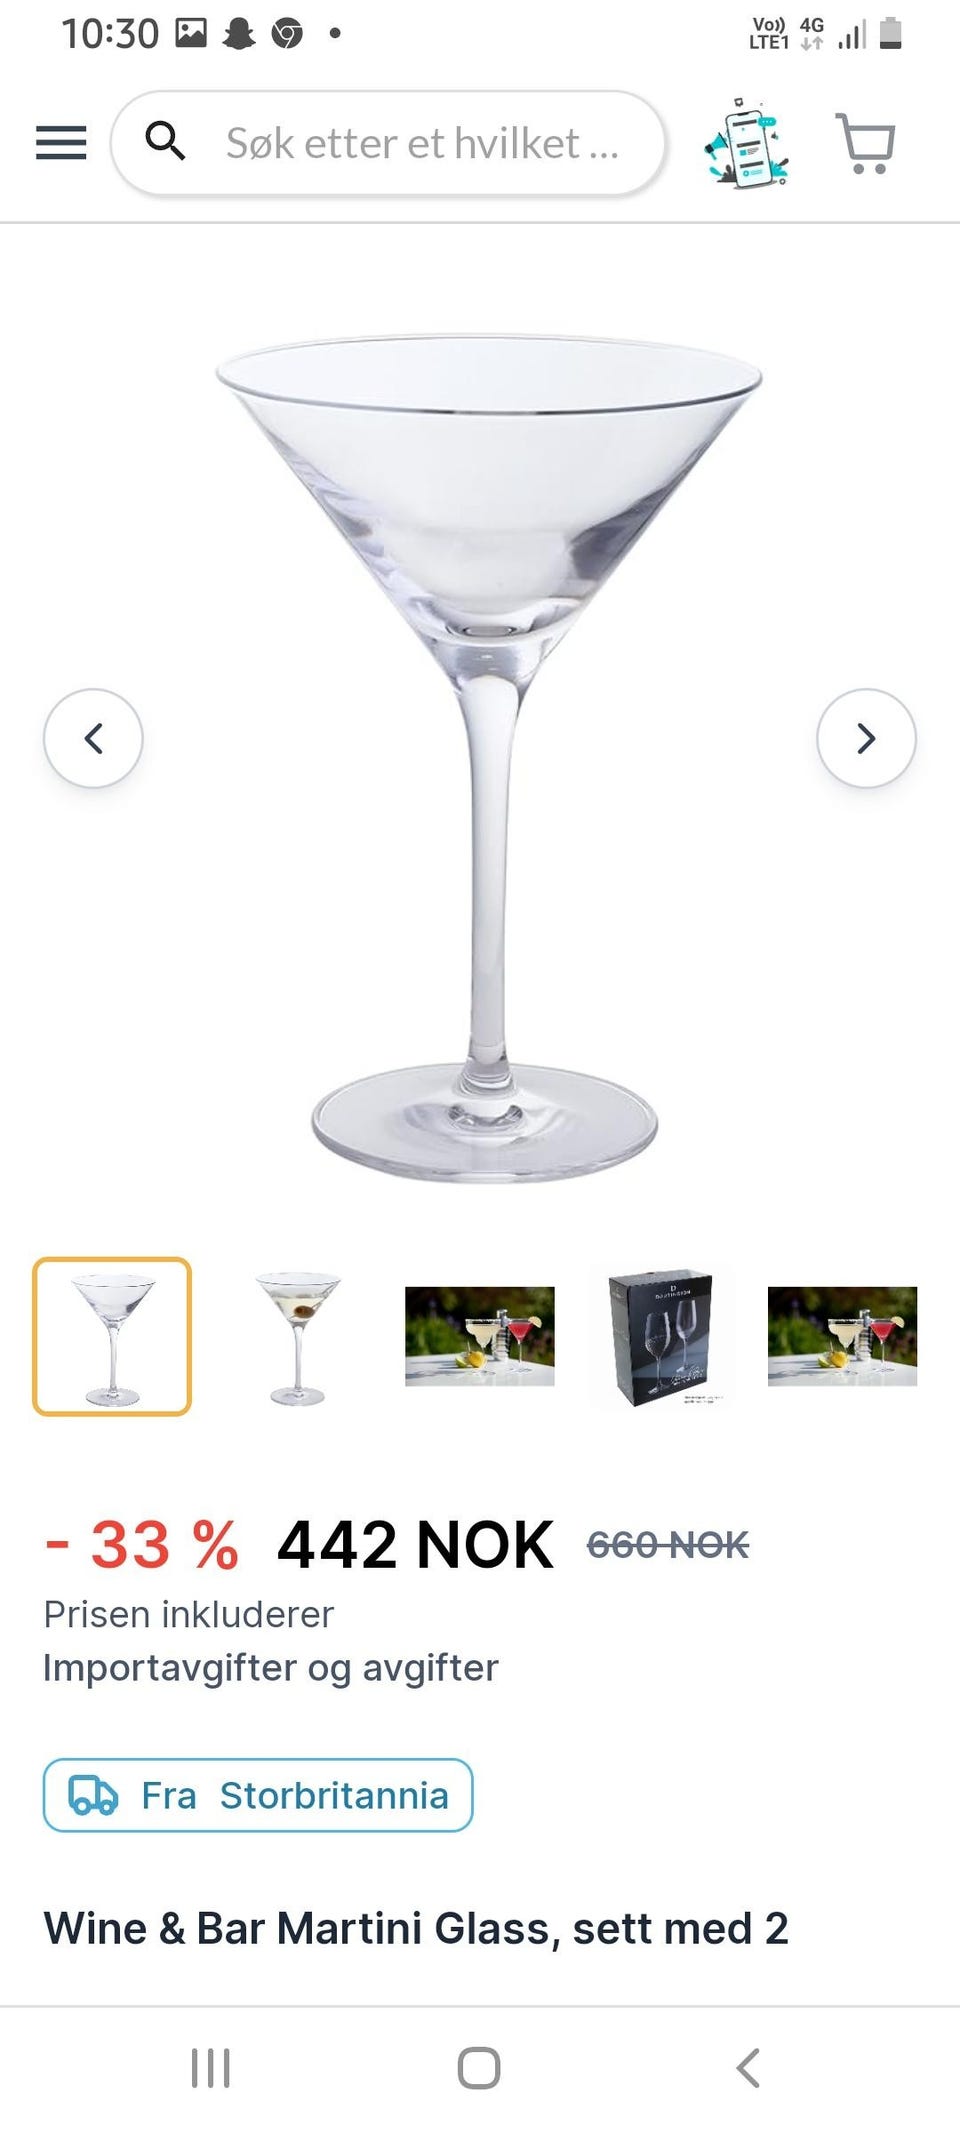Screen dimensions: 960x2133
Task: Focus the "Søk etter et hvilket" search field
Action: pos(388,143)
